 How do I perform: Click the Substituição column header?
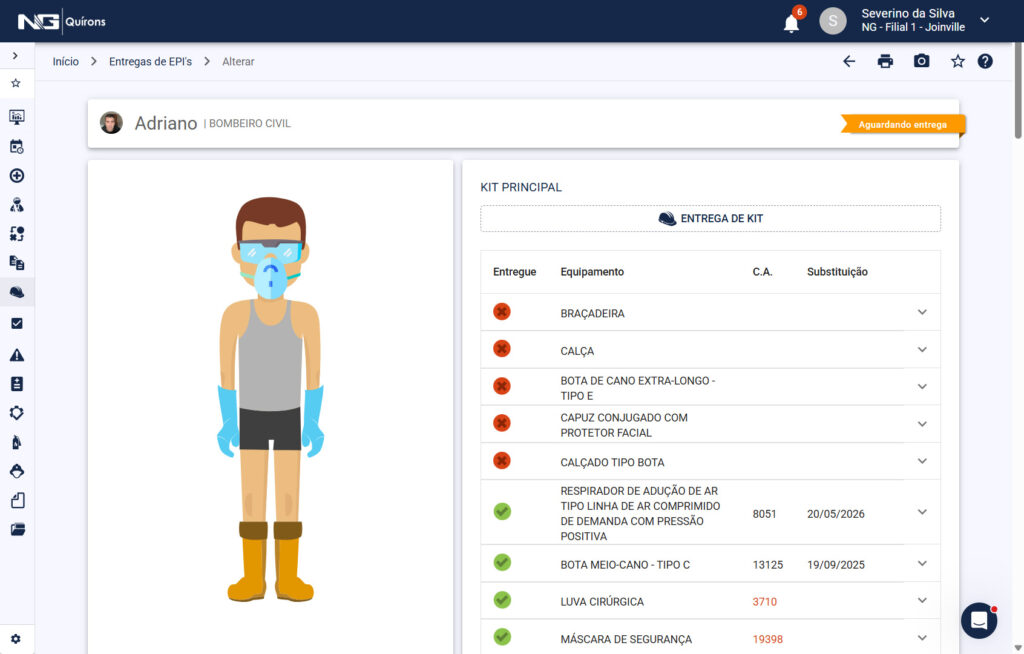point(837,272)
